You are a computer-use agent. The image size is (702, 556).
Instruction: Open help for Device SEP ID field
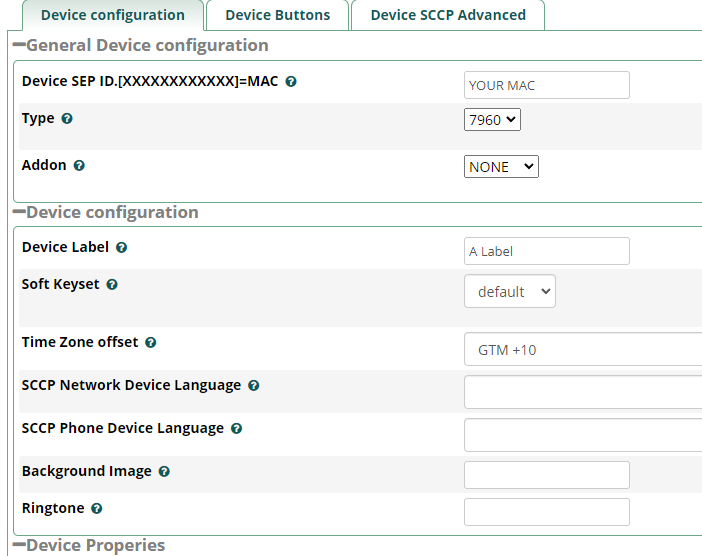tap(291, 81)
